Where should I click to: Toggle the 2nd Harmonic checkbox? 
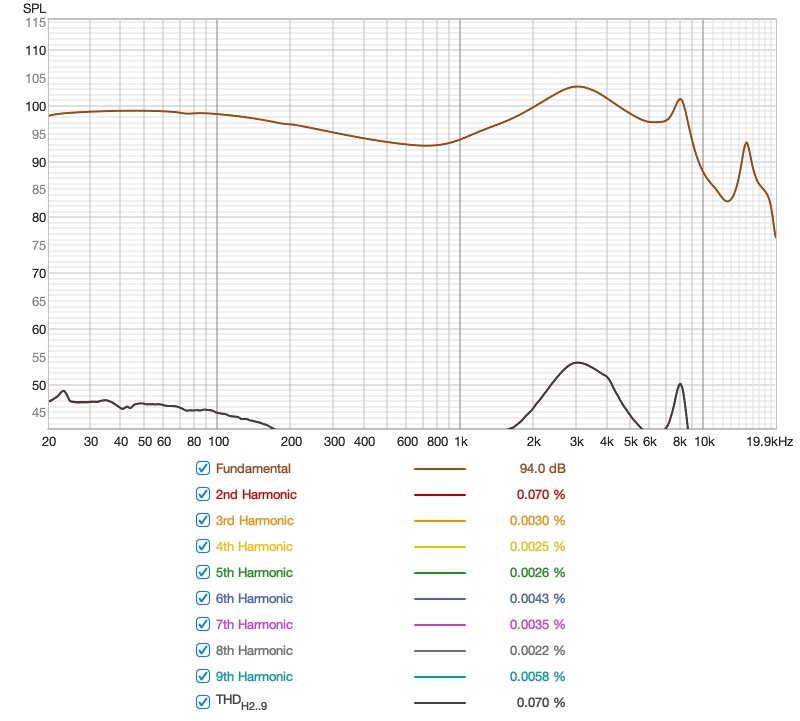coord(203,494)
